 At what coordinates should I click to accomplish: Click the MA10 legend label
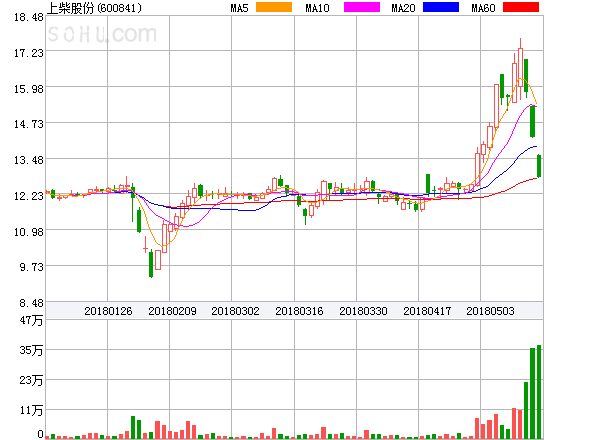click(x=317, y=8)
